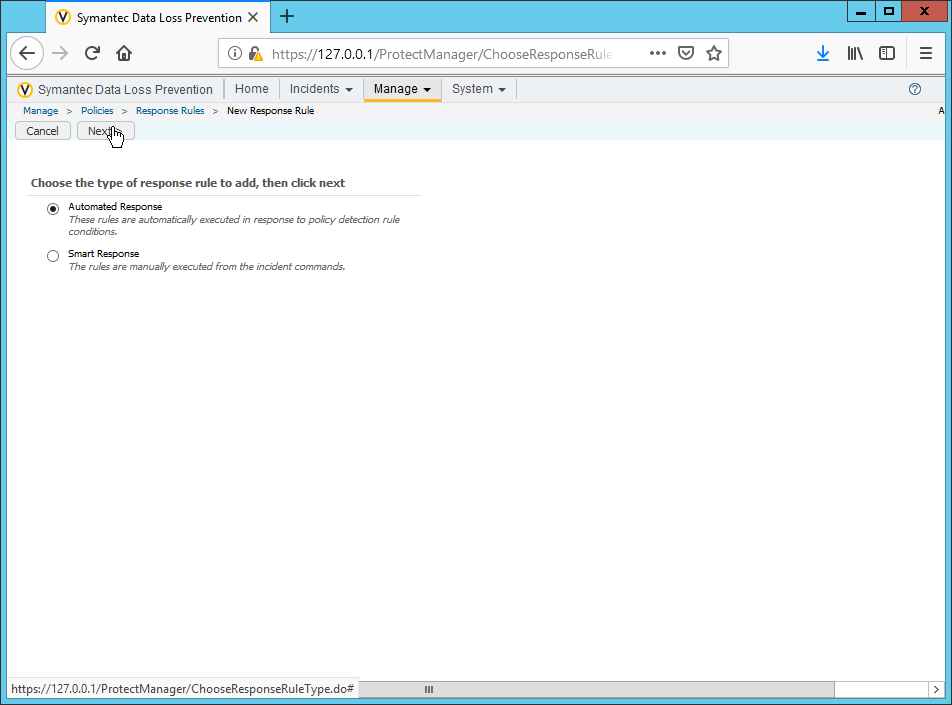Maximize the Firefox window

[x=889, y=12]
